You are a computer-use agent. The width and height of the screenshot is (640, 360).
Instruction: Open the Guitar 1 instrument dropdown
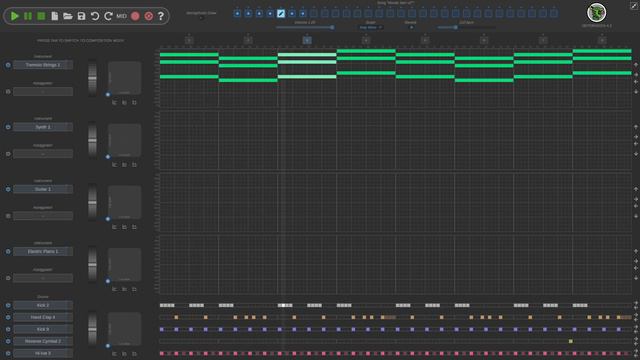[x=43, y=189]
